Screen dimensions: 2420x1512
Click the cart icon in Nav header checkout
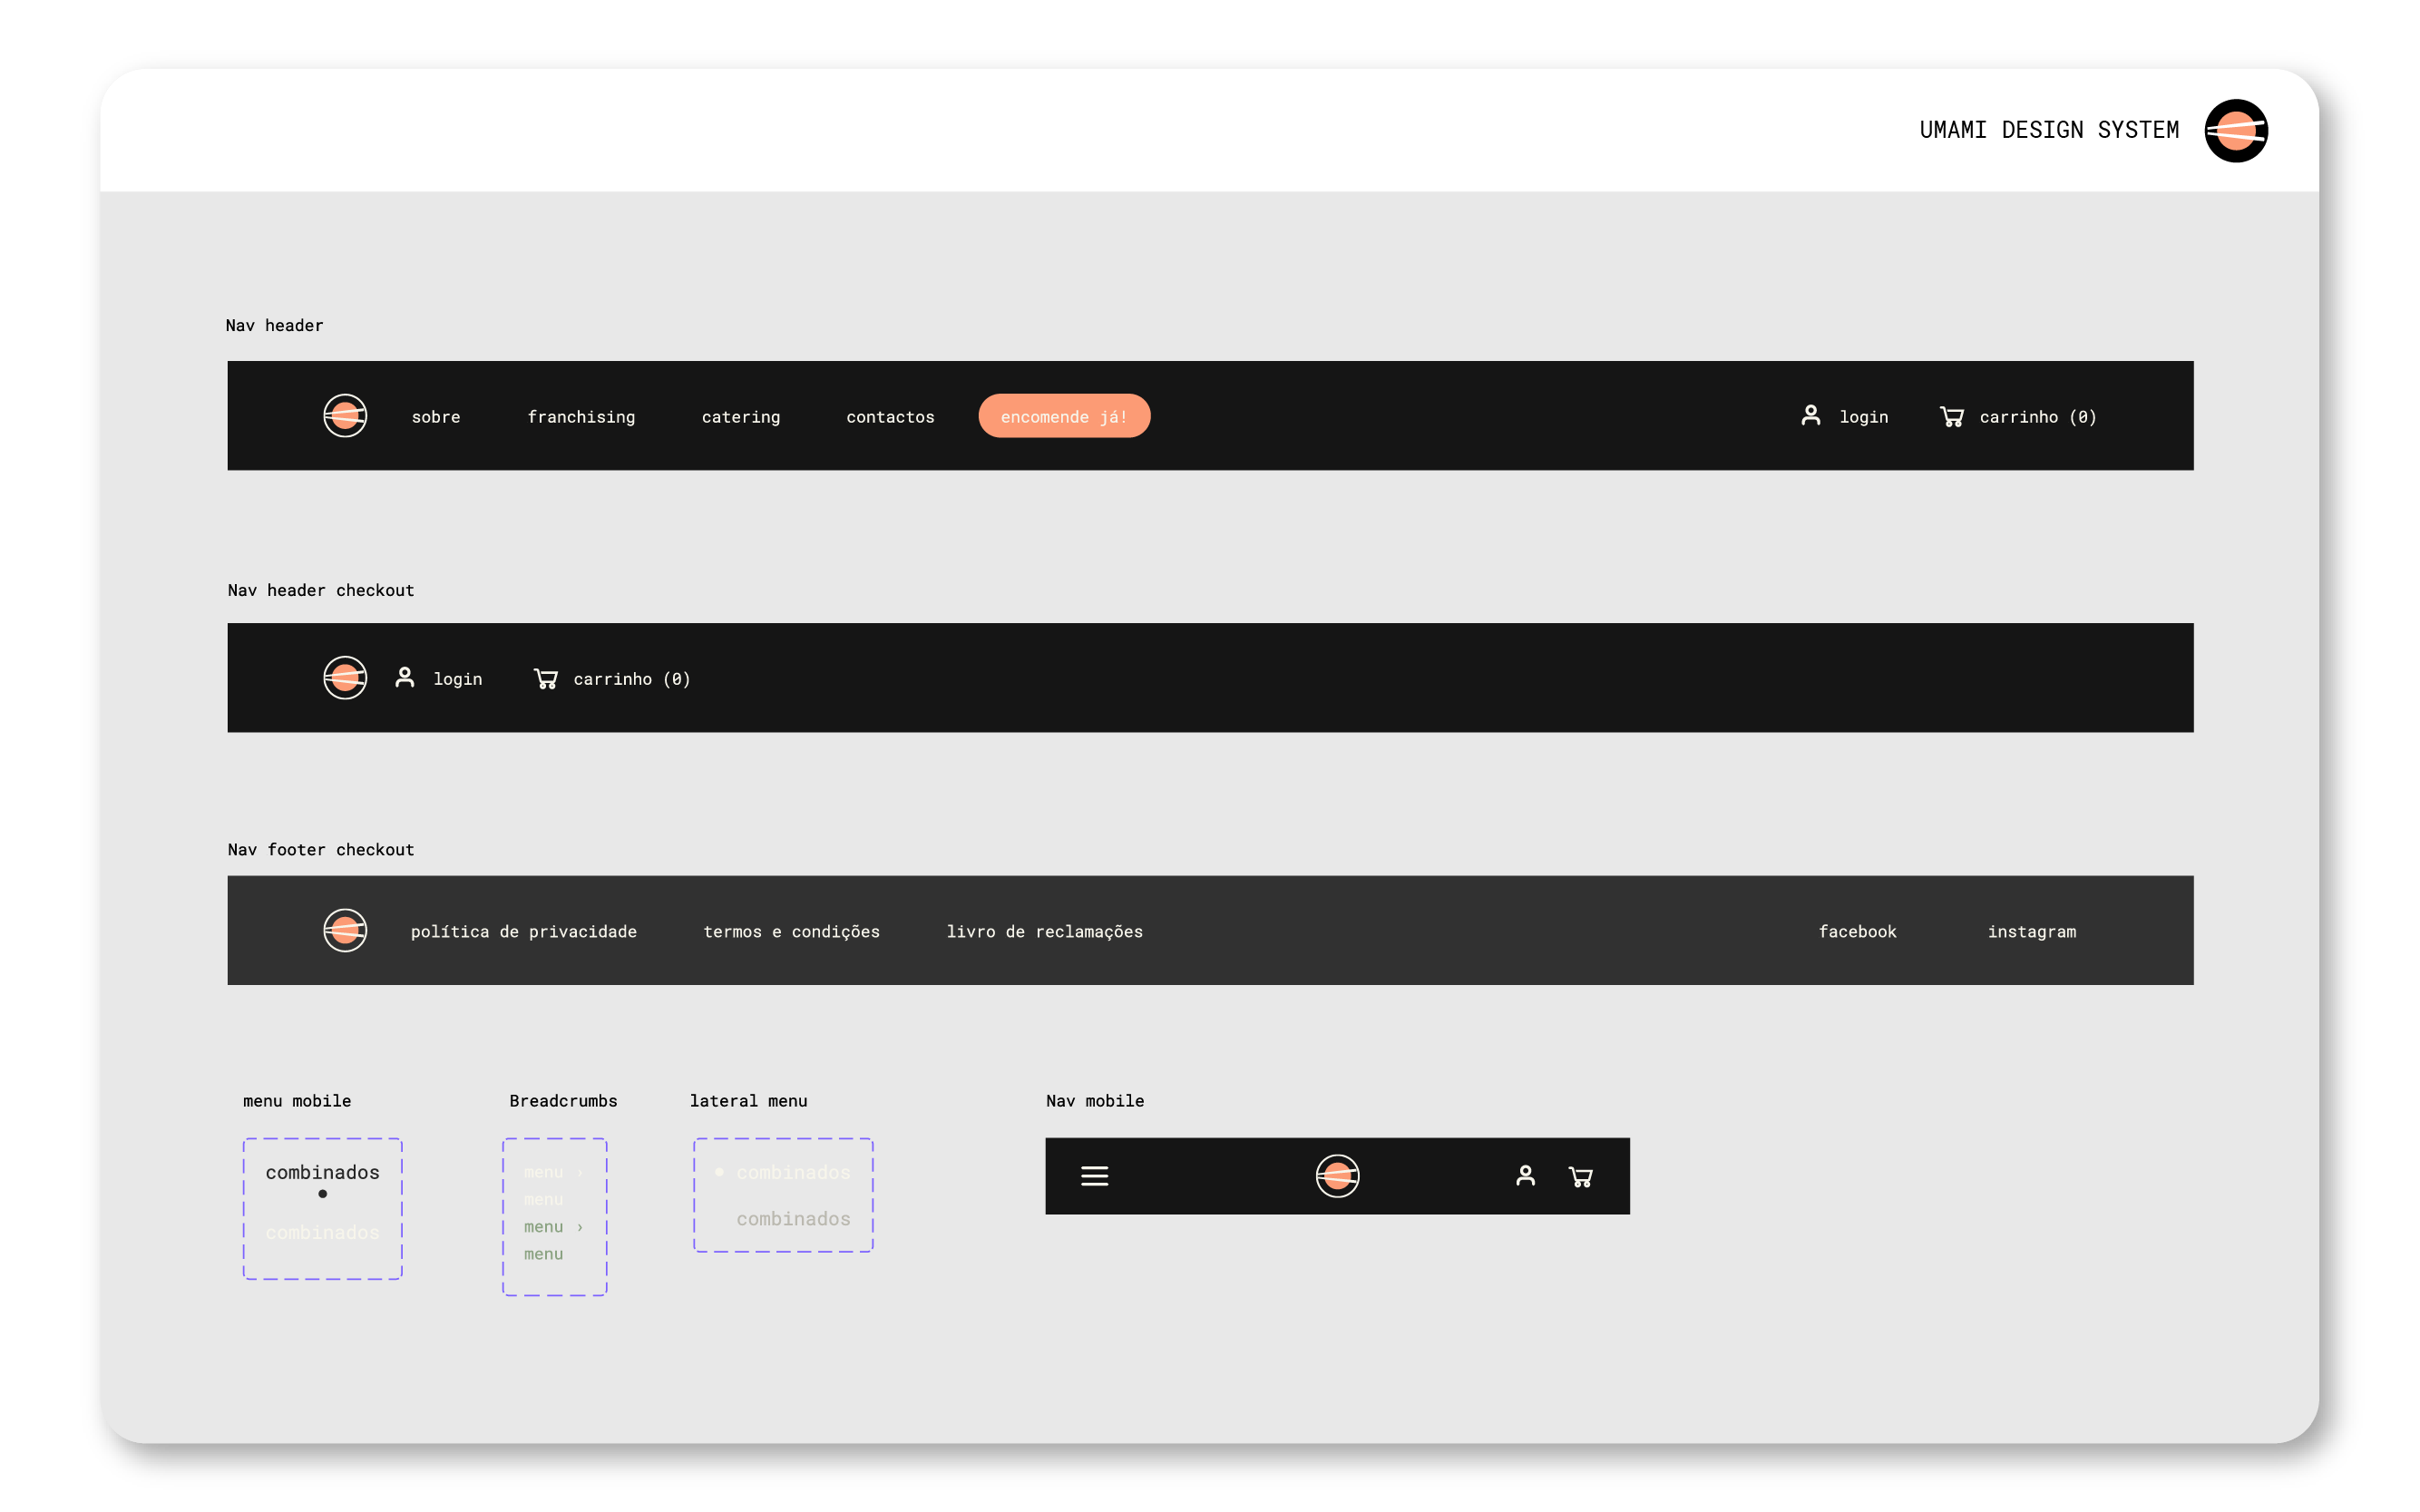(546, 679)
